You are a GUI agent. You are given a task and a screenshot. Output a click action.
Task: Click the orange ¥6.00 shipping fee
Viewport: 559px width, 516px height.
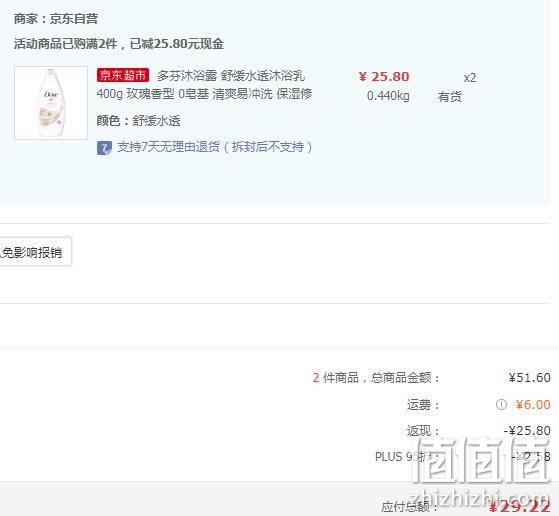[x=533, y=404]
